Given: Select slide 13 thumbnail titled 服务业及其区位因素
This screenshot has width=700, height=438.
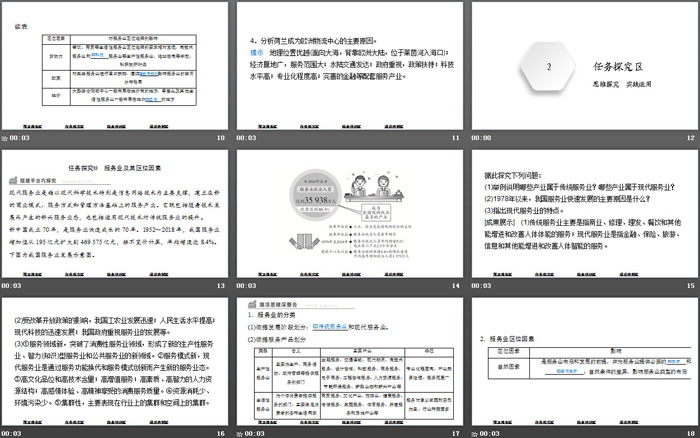Looking at the screenshot, I should pos(115,213).
